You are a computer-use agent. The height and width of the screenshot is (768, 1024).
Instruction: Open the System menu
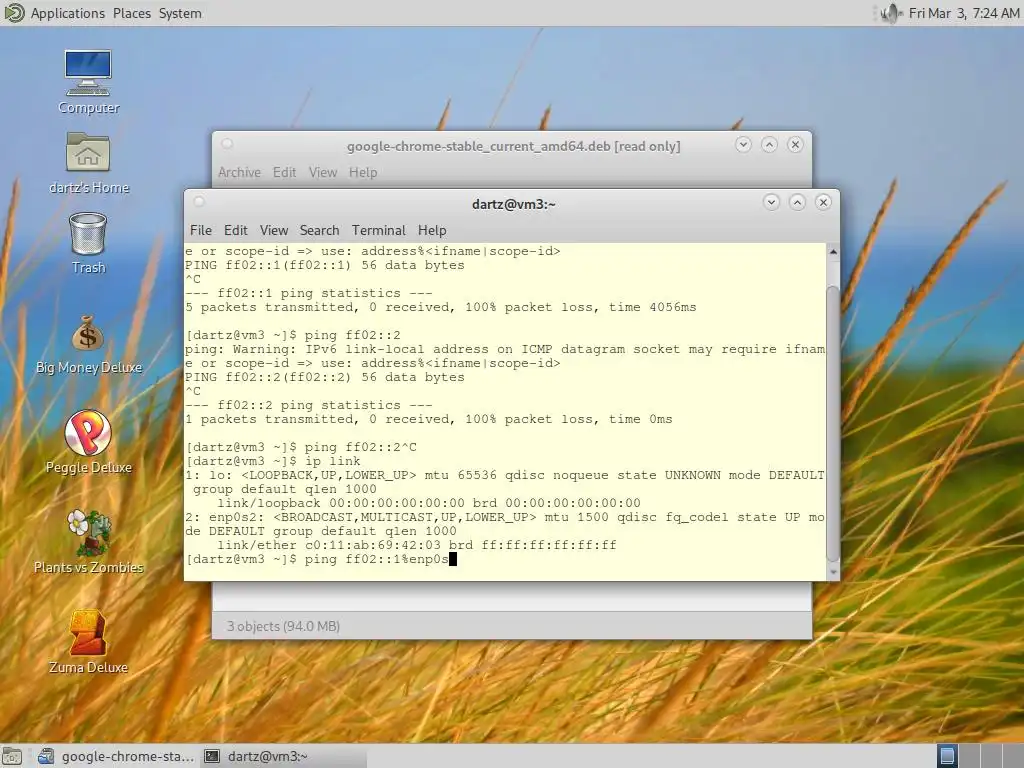tap(180, 13)
